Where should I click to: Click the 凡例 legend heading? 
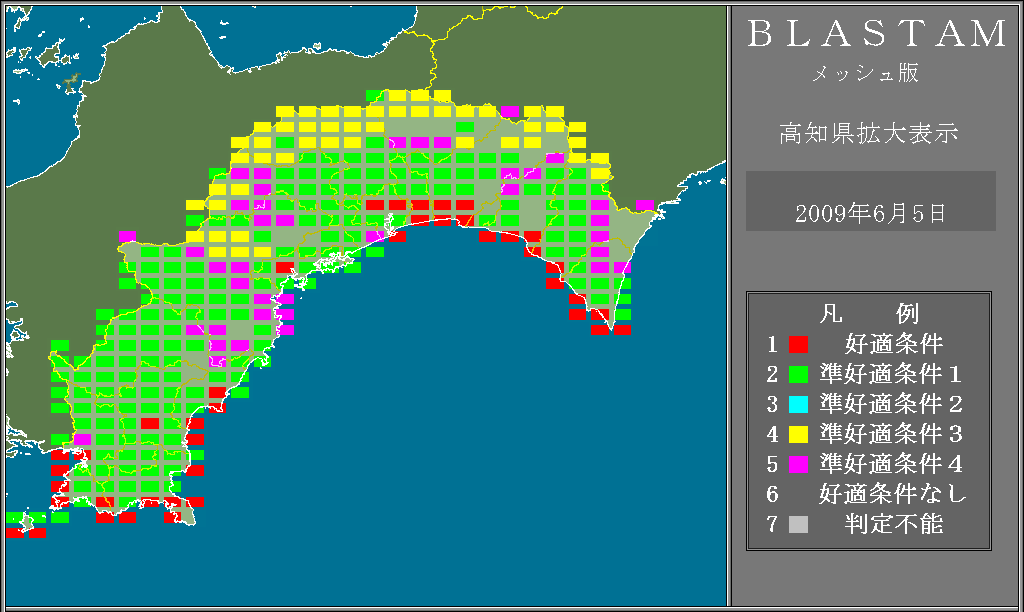coord(869,314)
